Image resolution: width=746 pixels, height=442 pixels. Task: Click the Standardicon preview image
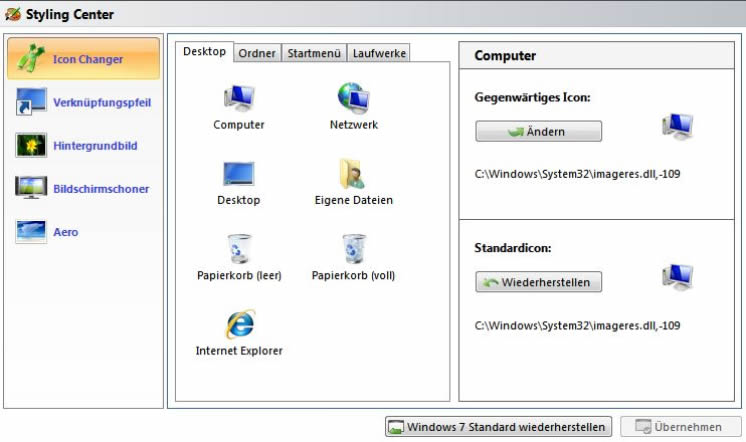pos(677,277)
